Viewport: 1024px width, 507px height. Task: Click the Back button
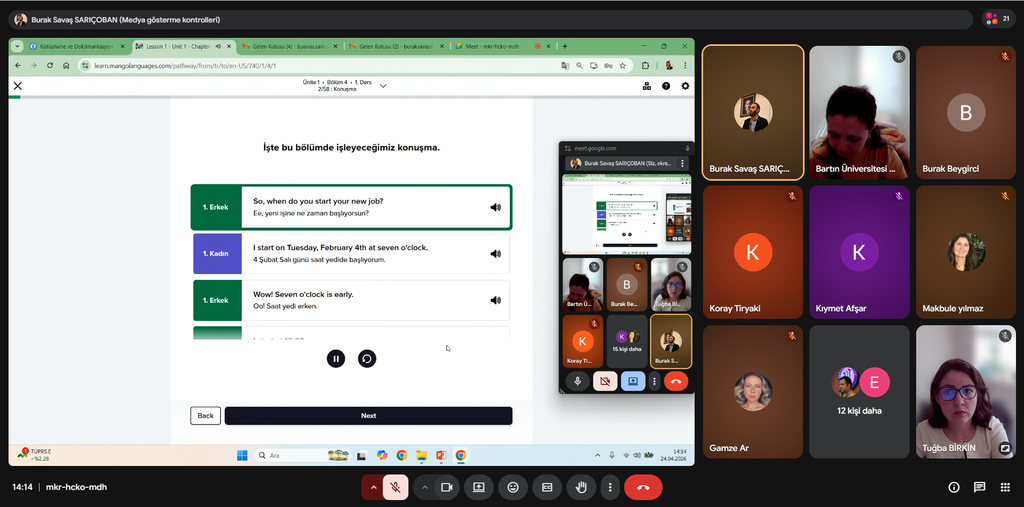tap(205, 415)
